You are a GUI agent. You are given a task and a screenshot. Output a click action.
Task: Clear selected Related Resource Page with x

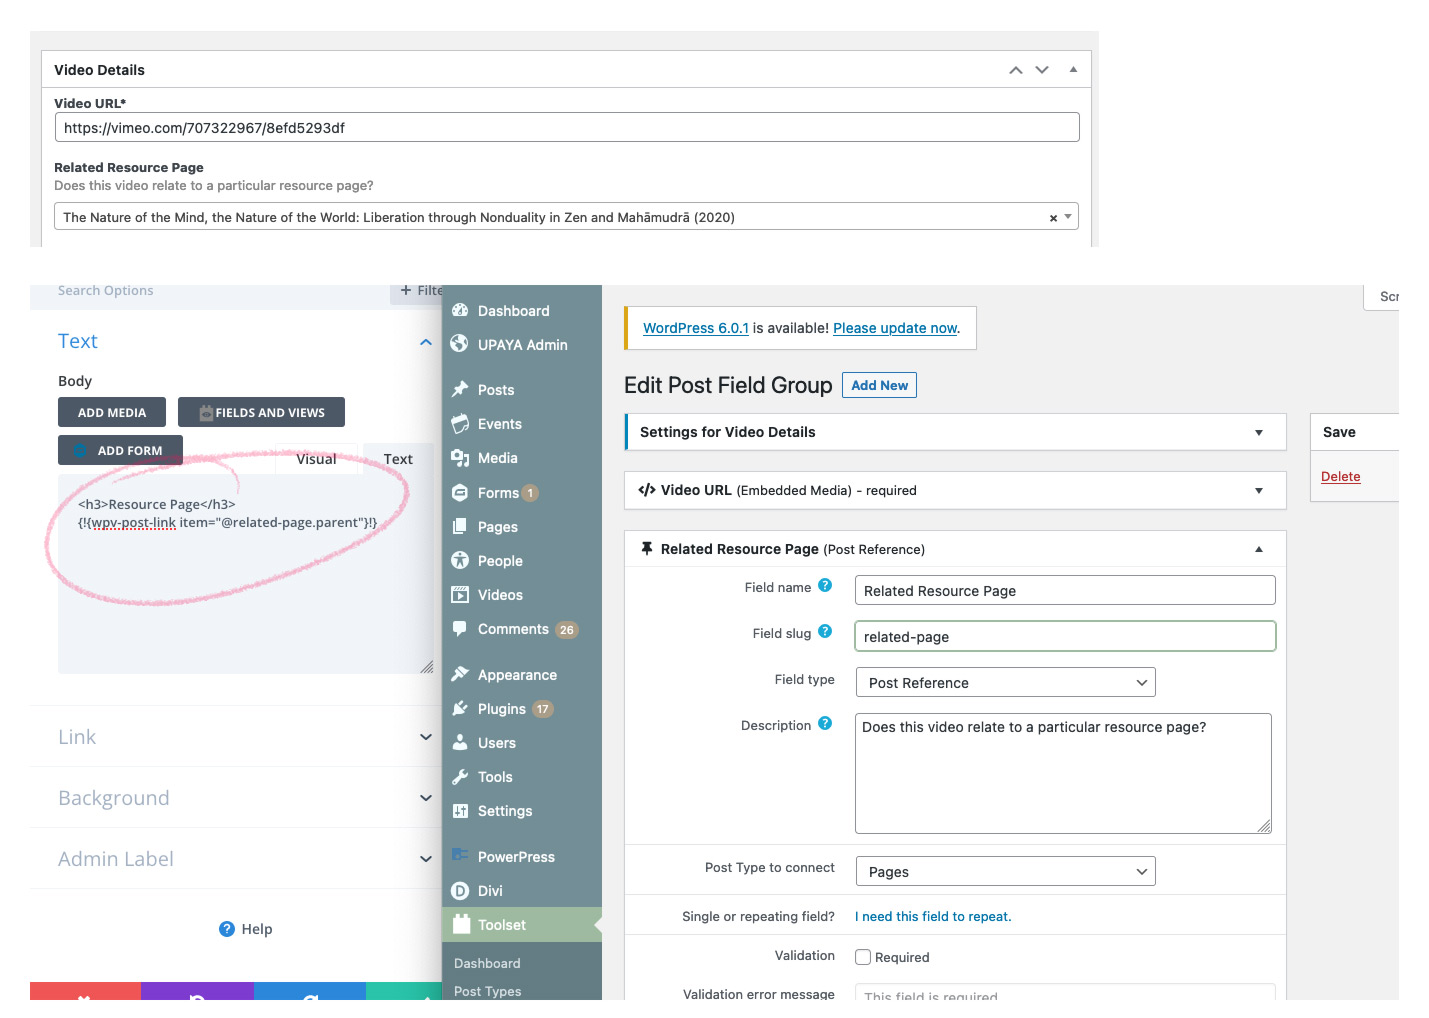1053,218
